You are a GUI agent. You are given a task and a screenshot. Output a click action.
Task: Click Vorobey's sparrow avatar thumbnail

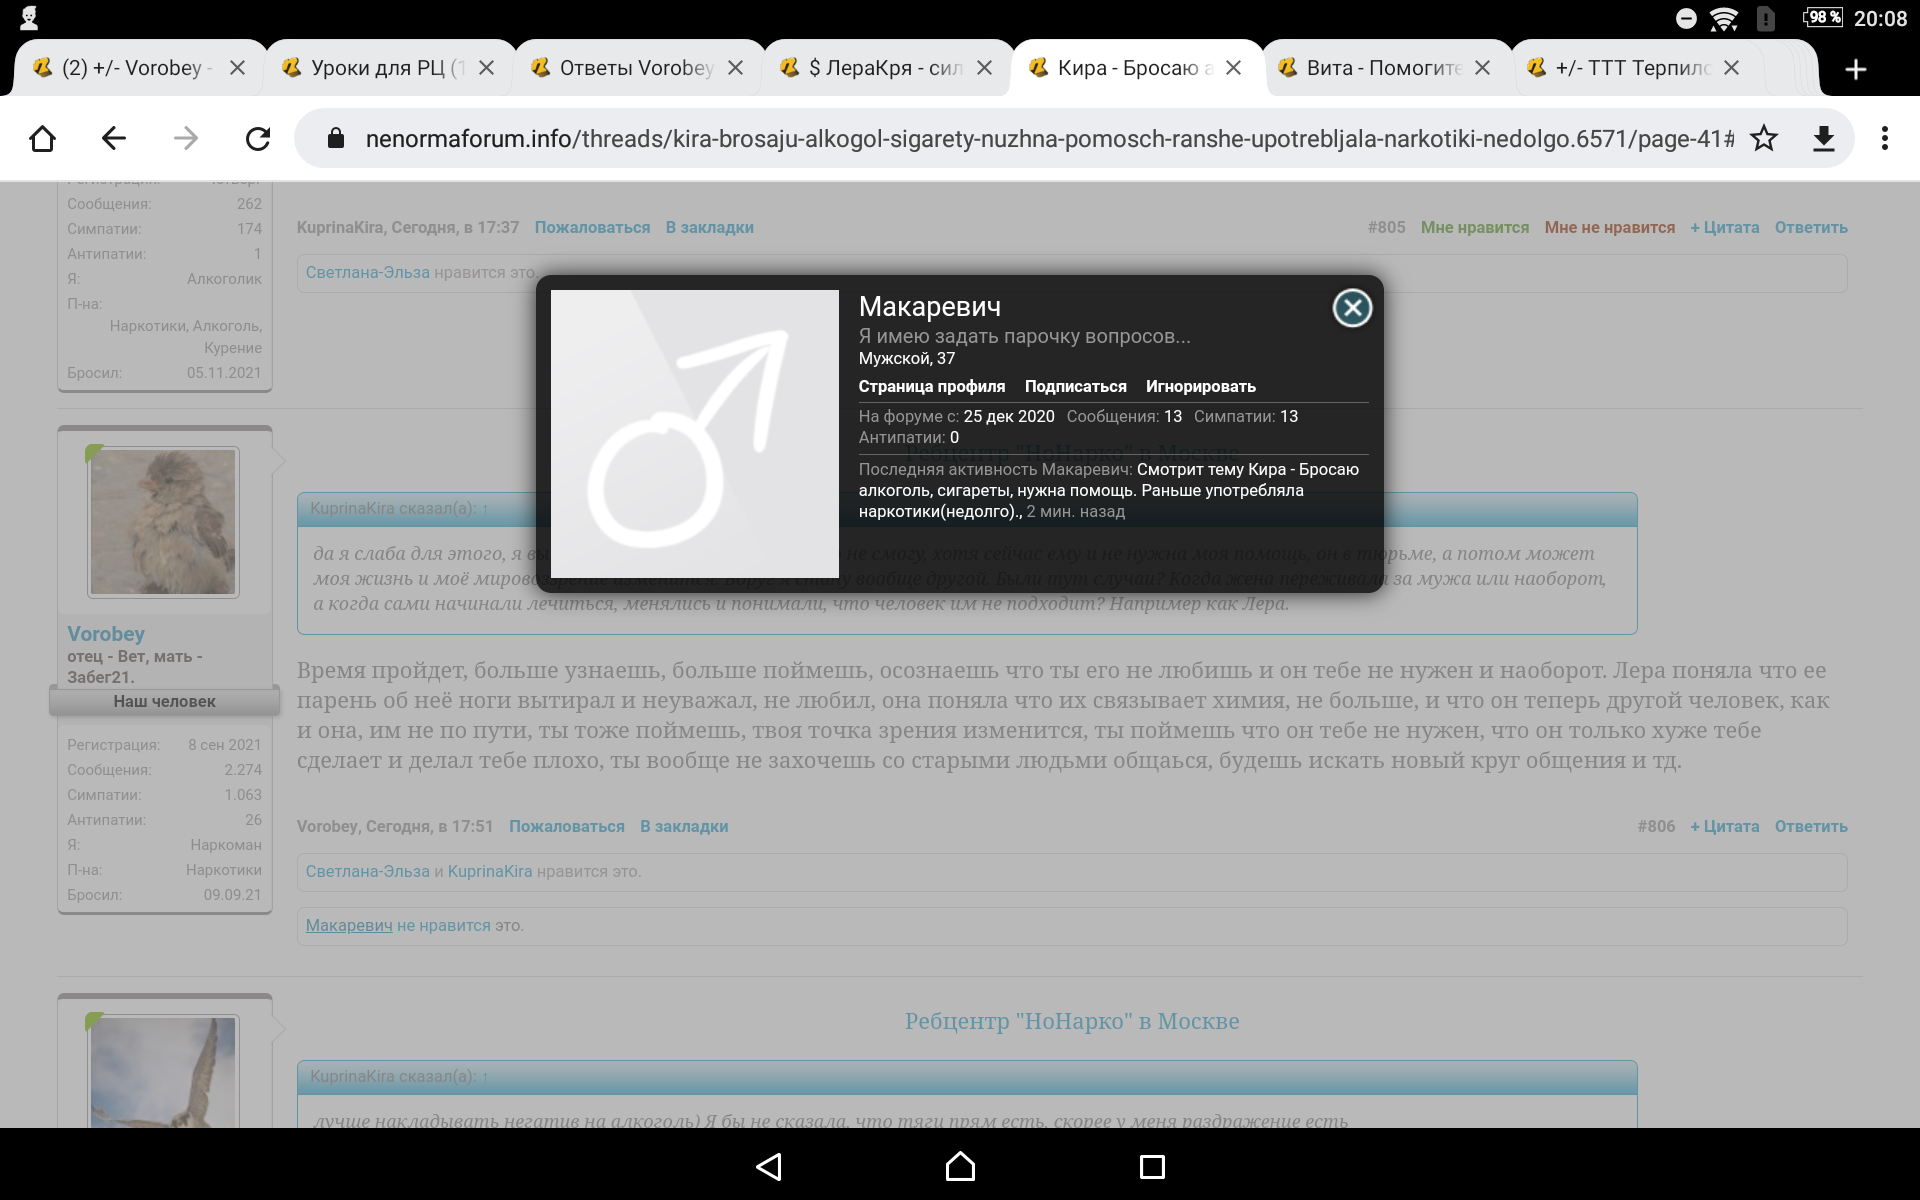coord(163,522)
